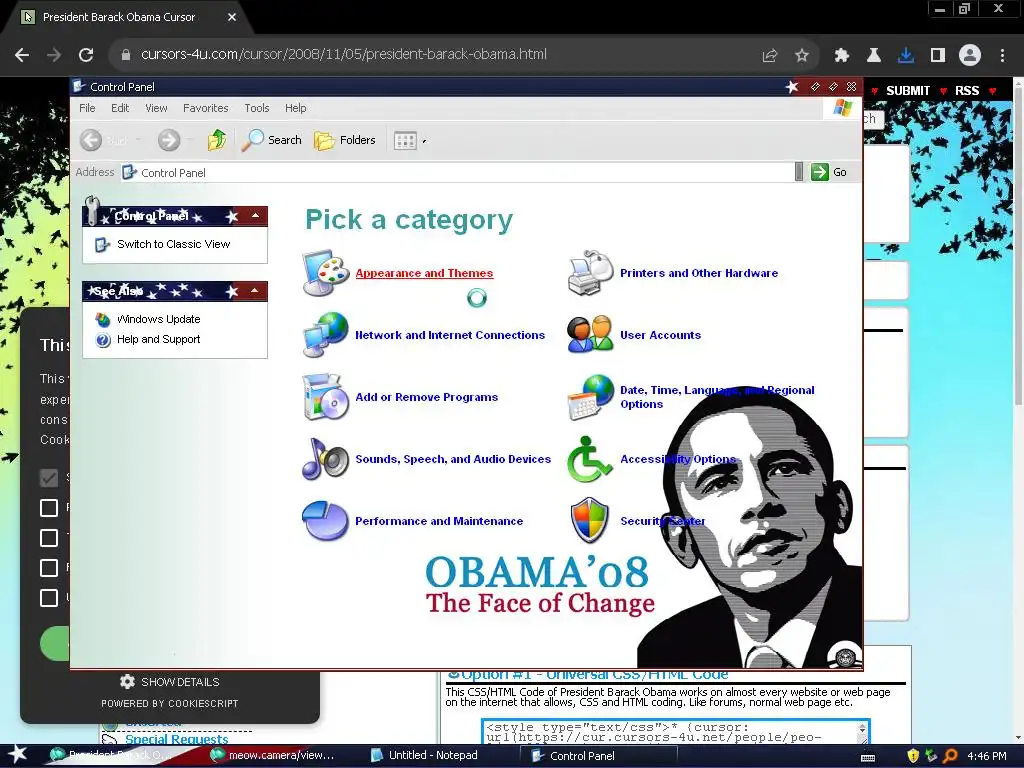The height and width of the screenshot is (768, 1024).
Task: Tick the first unchecked cookie checkbox
Action: pos(49,508)
